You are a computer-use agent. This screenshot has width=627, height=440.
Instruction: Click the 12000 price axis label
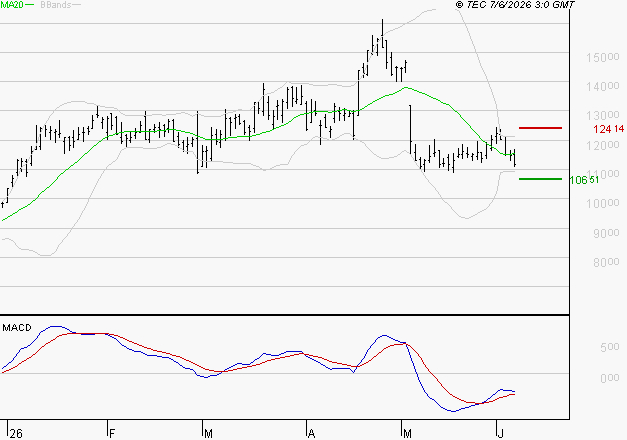tap(603, 145)
